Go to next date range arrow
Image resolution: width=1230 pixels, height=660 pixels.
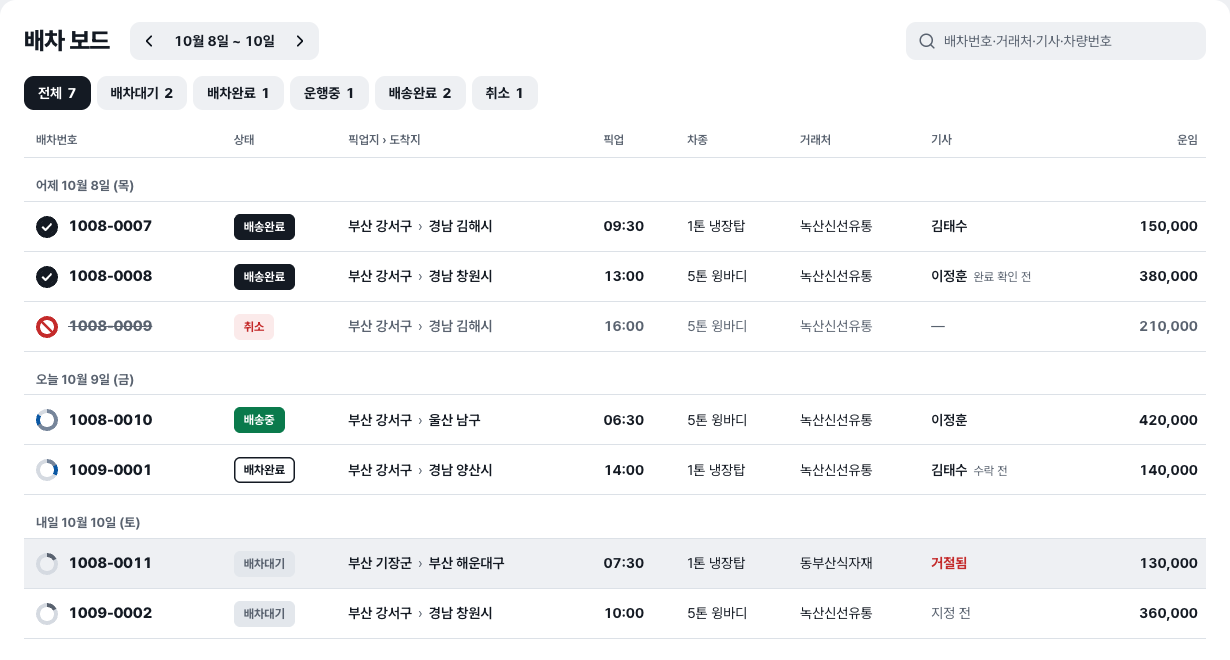click(300, 41)
